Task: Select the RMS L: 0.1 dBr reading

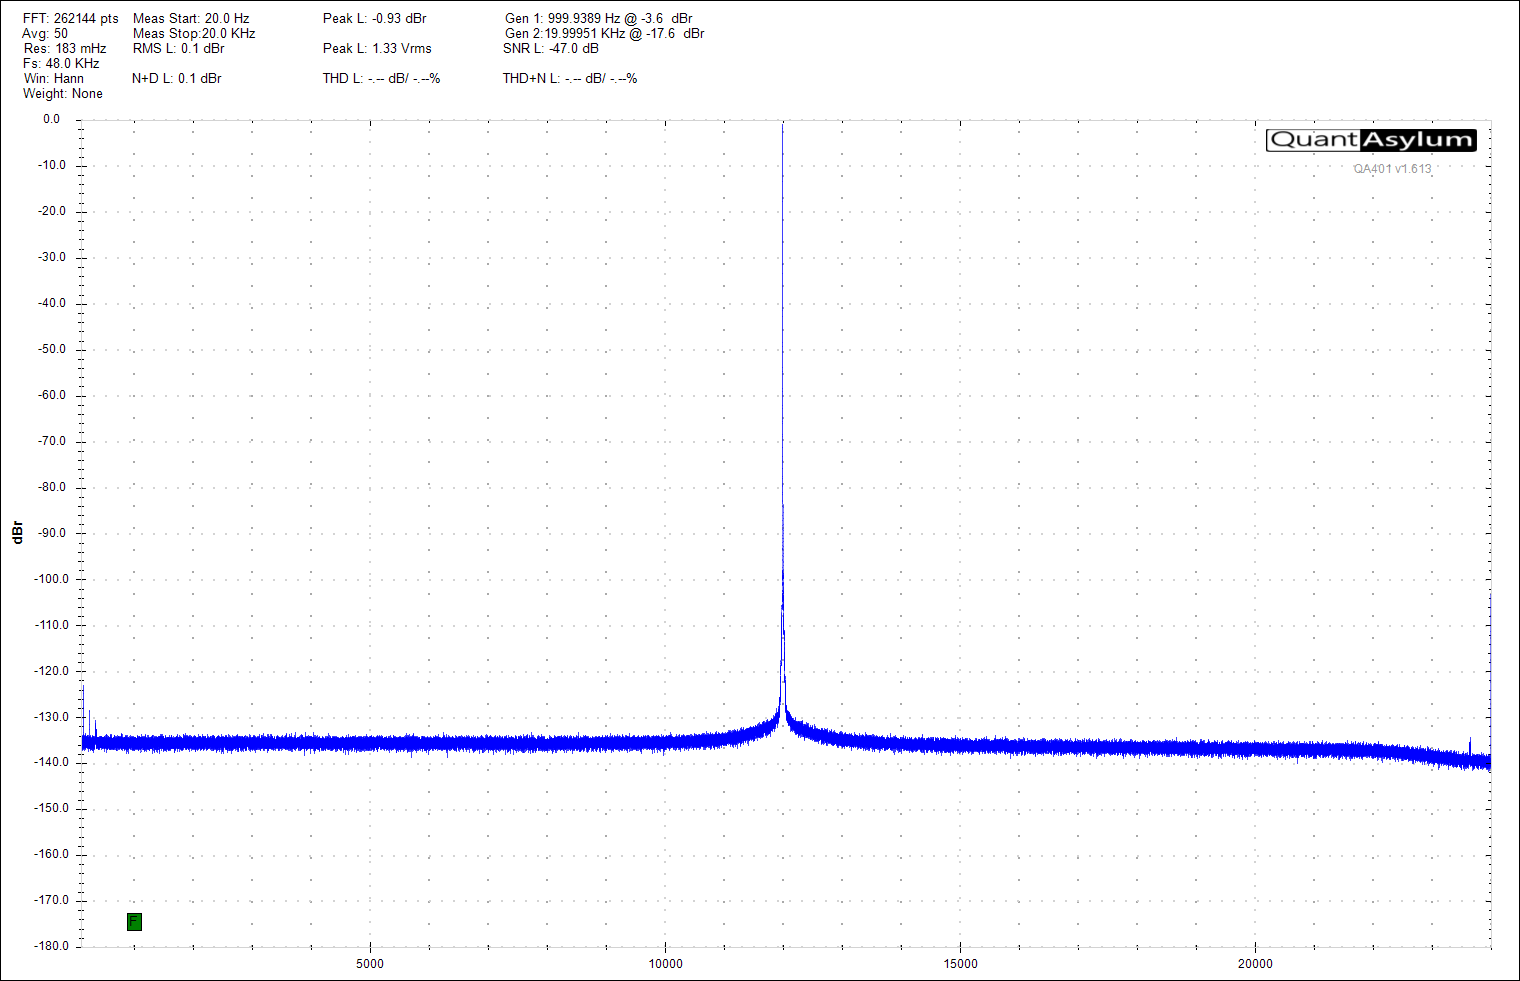Action: (x=179, y=49)
